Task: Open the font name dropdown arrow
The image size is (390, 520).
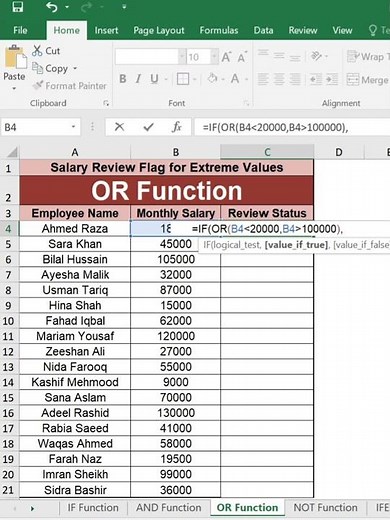Action: coord(182,57)
